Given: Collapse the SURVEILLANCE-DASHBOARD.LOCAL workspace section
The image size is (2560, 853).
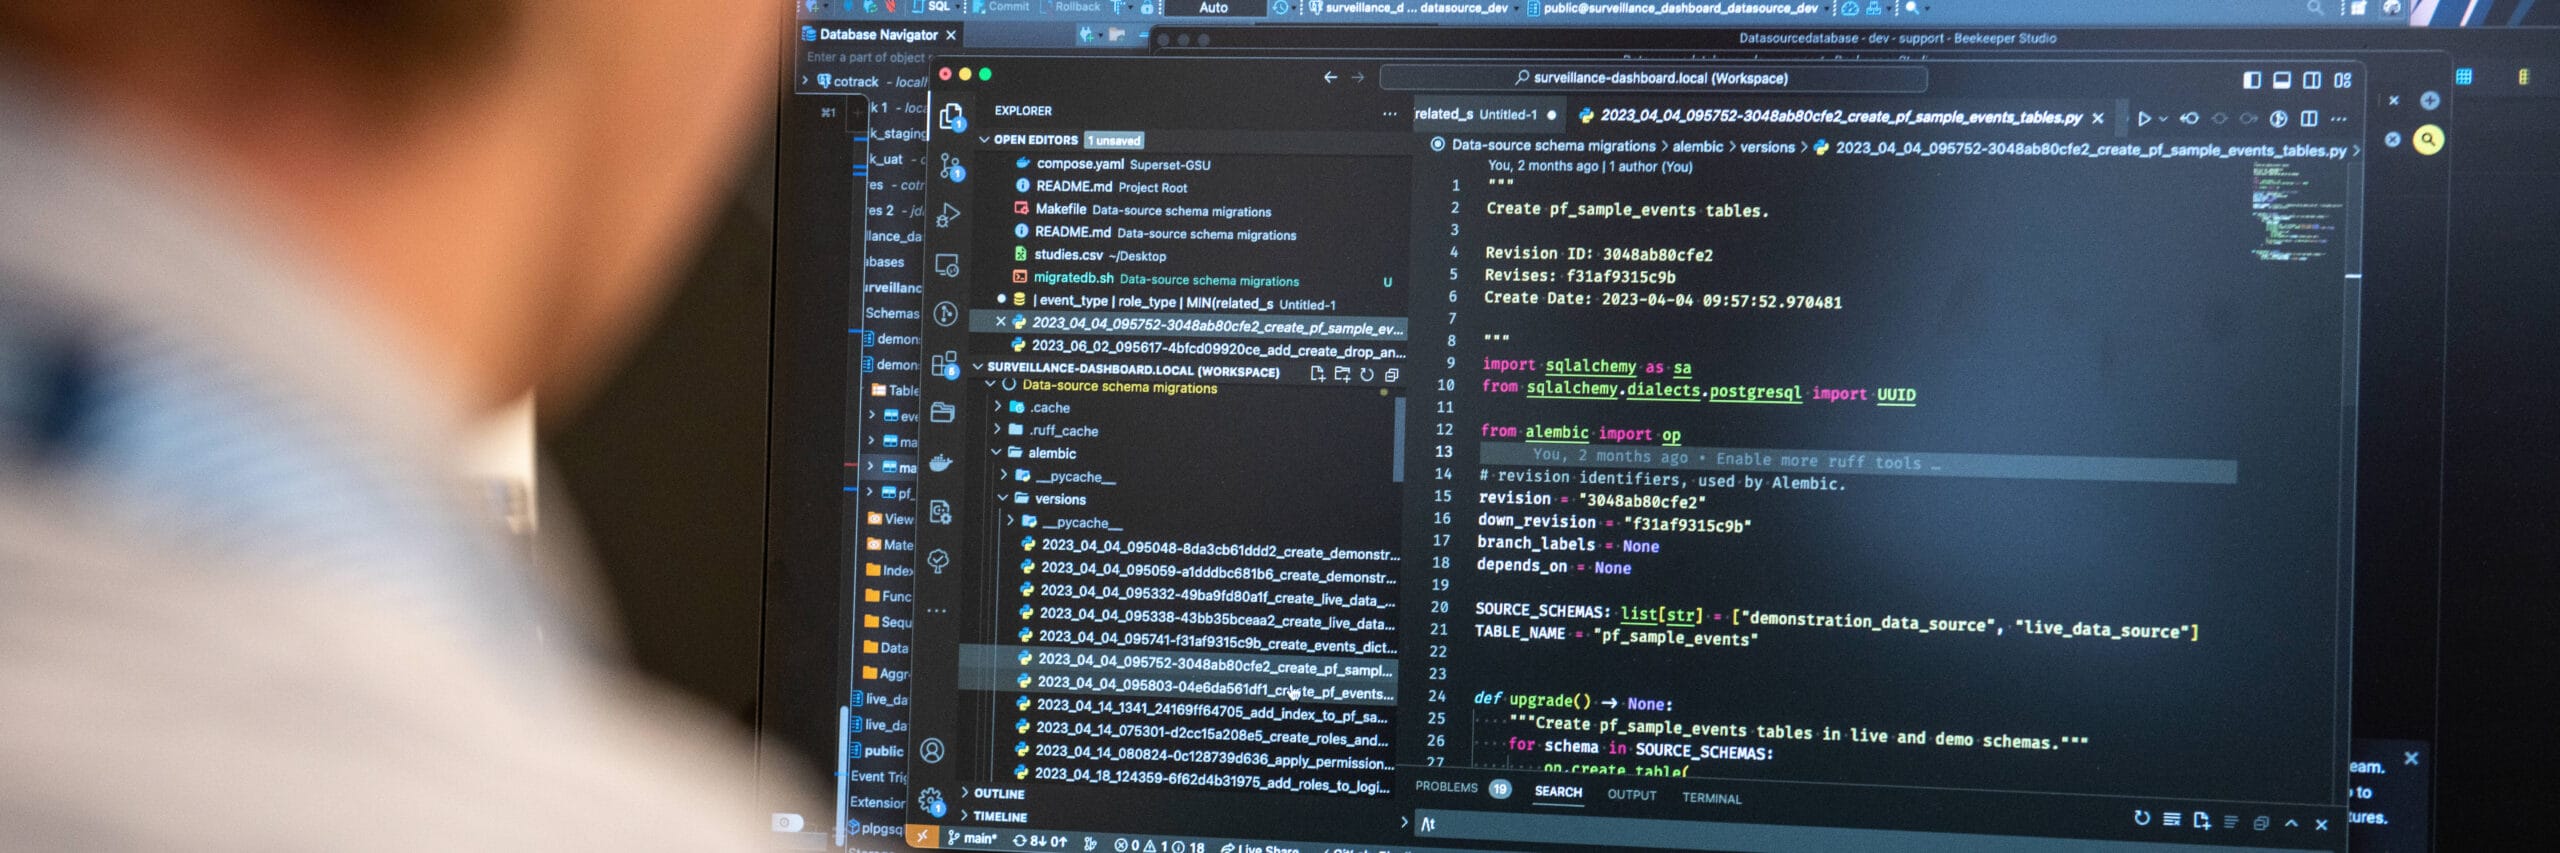Looking at the screenshot, I should click(x=979, y=367).
